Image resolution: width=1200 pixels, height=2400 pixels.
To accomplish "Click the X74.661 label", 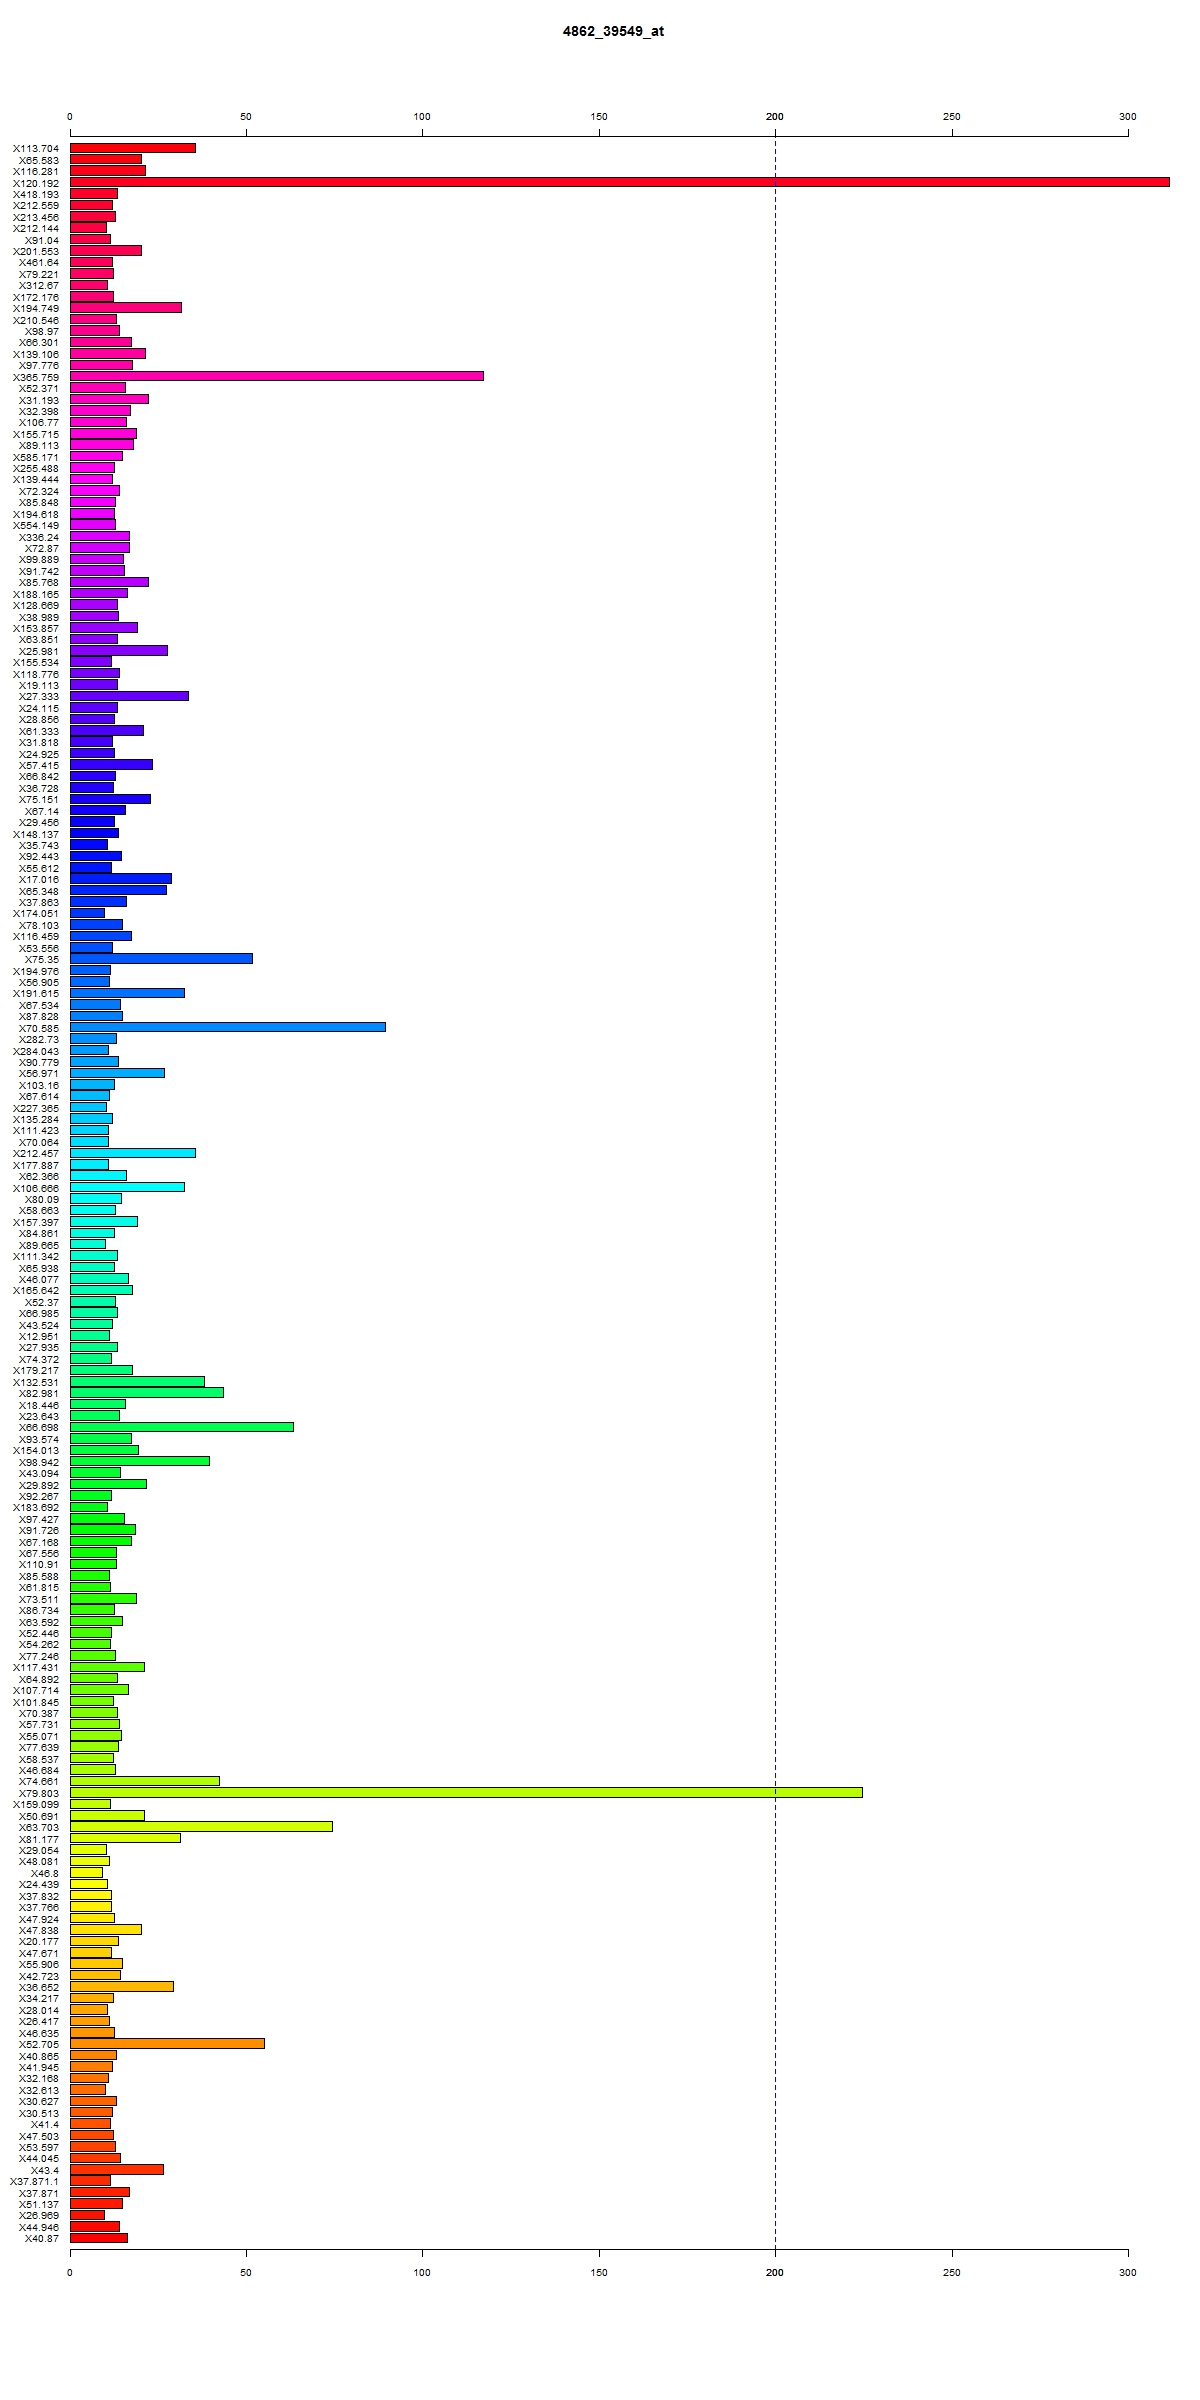I will [39, 1781].
